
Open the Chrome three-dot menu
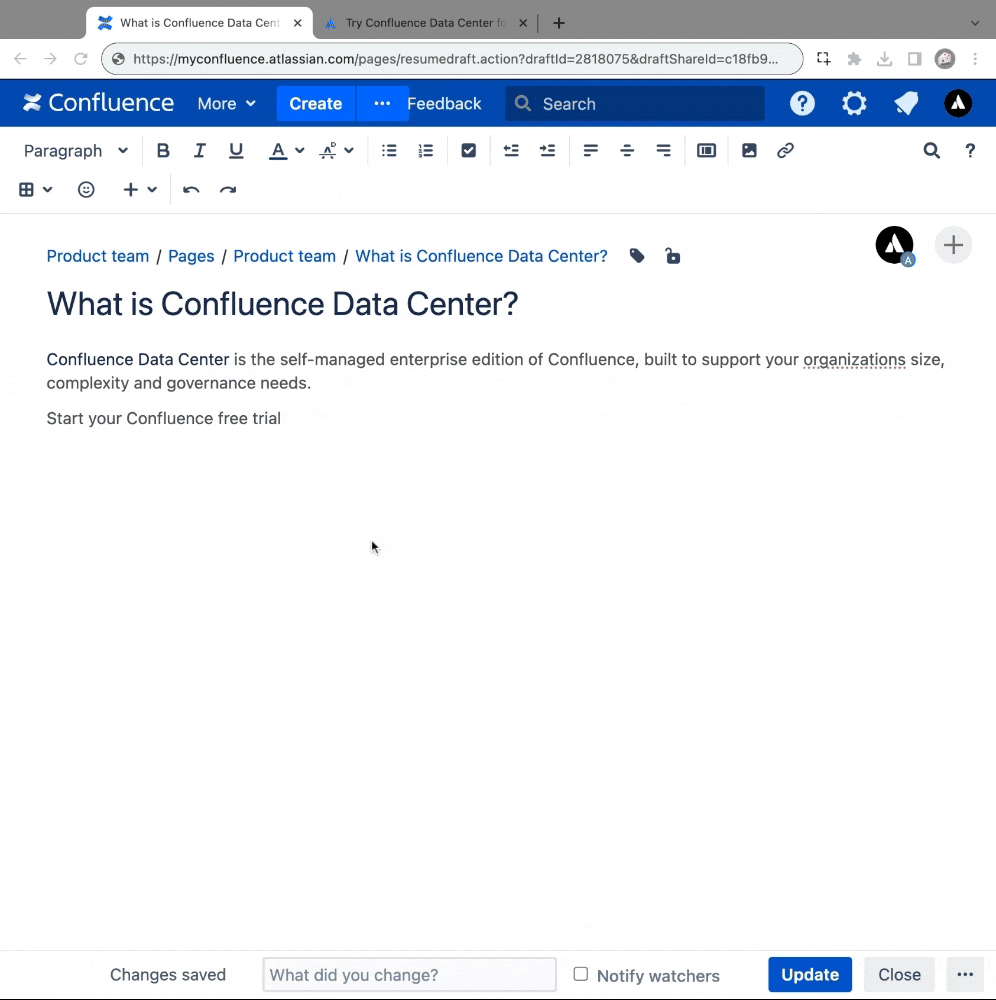(x=975, y=59)
